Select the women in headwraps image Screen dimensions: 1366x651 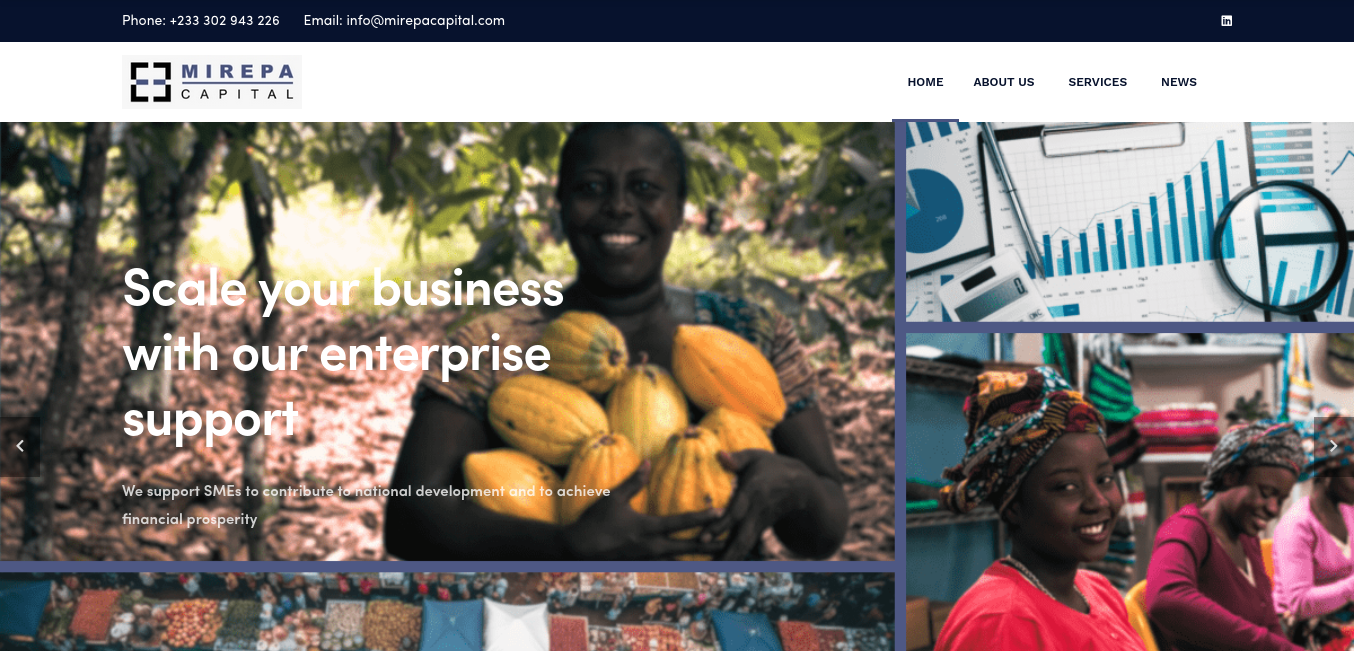pyautogui.click(x=1130, y=492)
